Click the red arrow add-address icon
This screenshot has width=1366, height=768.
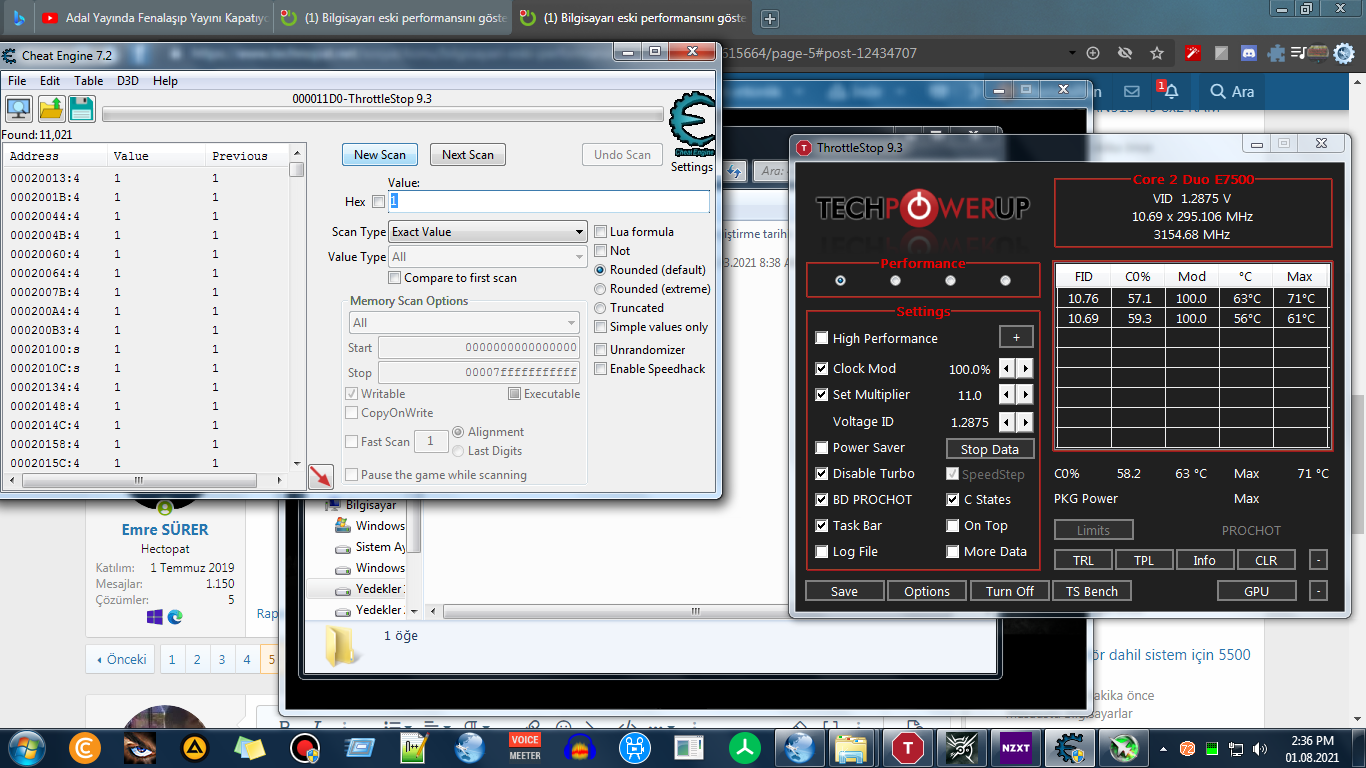click(321, 477)
